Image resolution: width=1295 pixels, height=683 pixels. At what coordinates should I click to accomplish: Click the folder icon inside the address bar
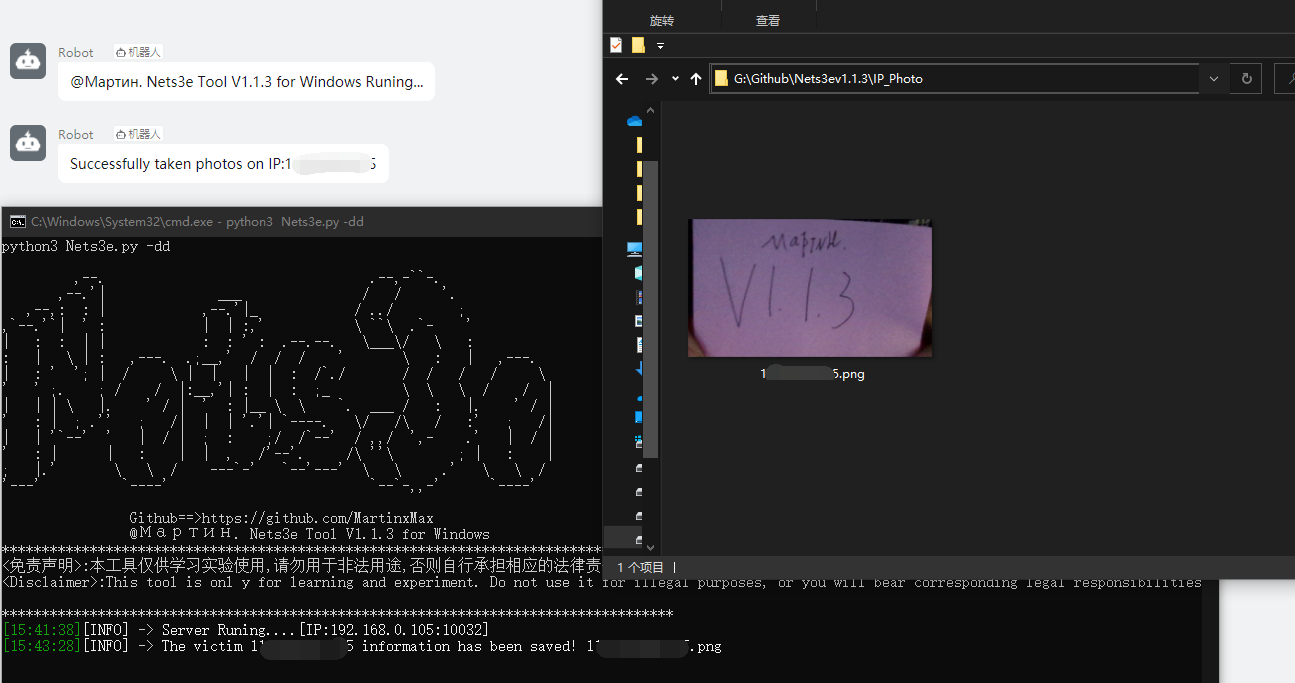point(721,78)
